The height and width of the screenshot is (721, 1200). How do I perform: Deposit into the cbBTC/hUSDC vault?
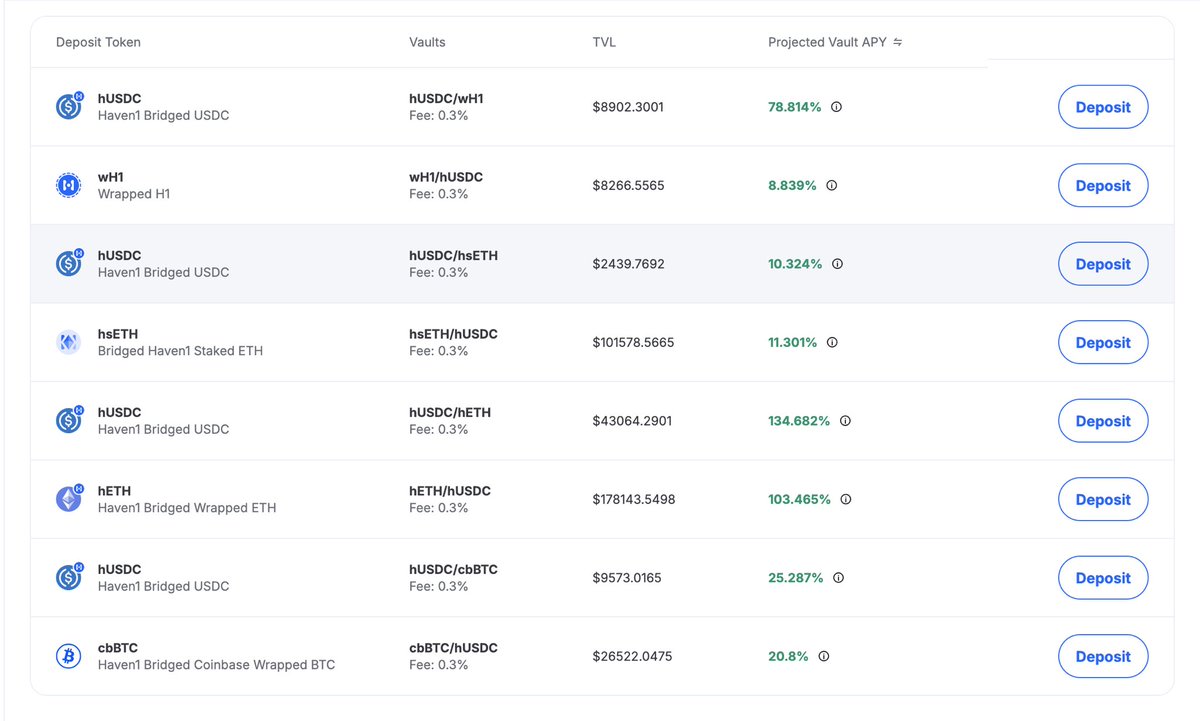tap(1103, 656)
